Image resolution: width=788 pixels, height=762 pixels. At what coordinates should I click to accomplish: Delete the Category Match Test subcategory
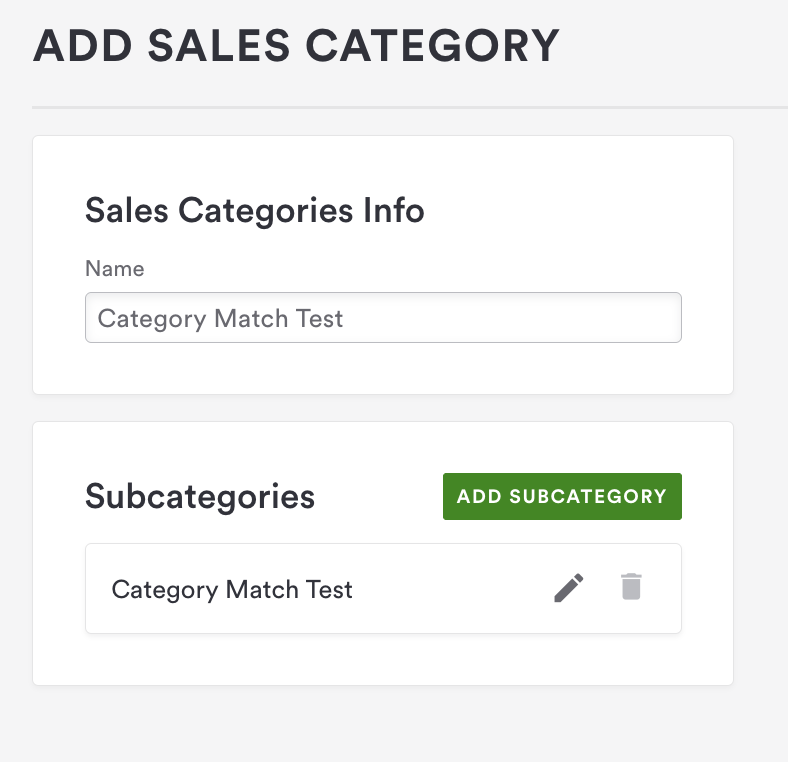tap(630, 587)
